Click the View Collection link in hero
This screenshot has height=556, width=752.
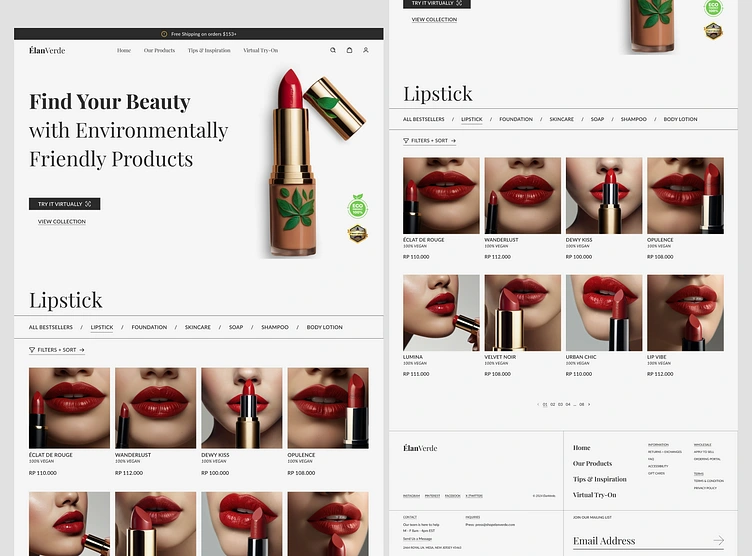pos(62,222)
